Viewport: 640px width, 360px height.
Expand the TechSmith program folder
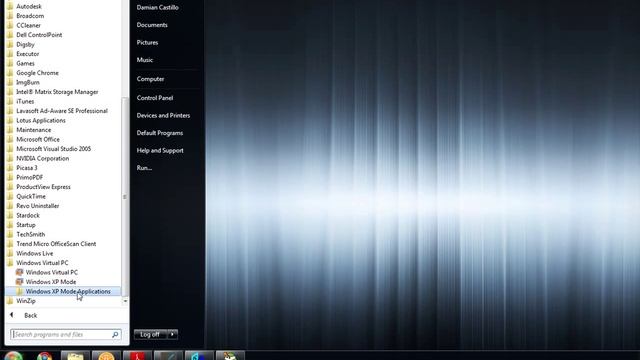31,234
